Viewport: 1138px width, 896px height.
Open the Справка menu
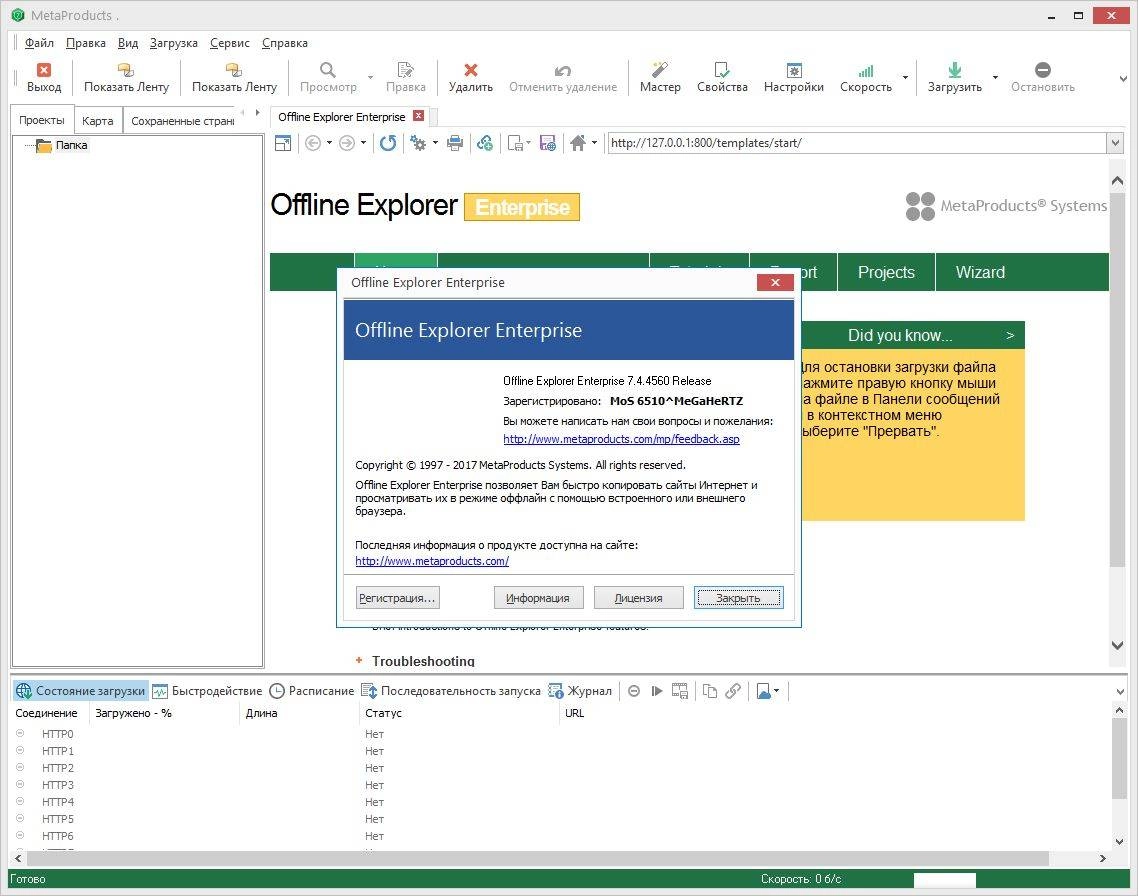(284, 43)
